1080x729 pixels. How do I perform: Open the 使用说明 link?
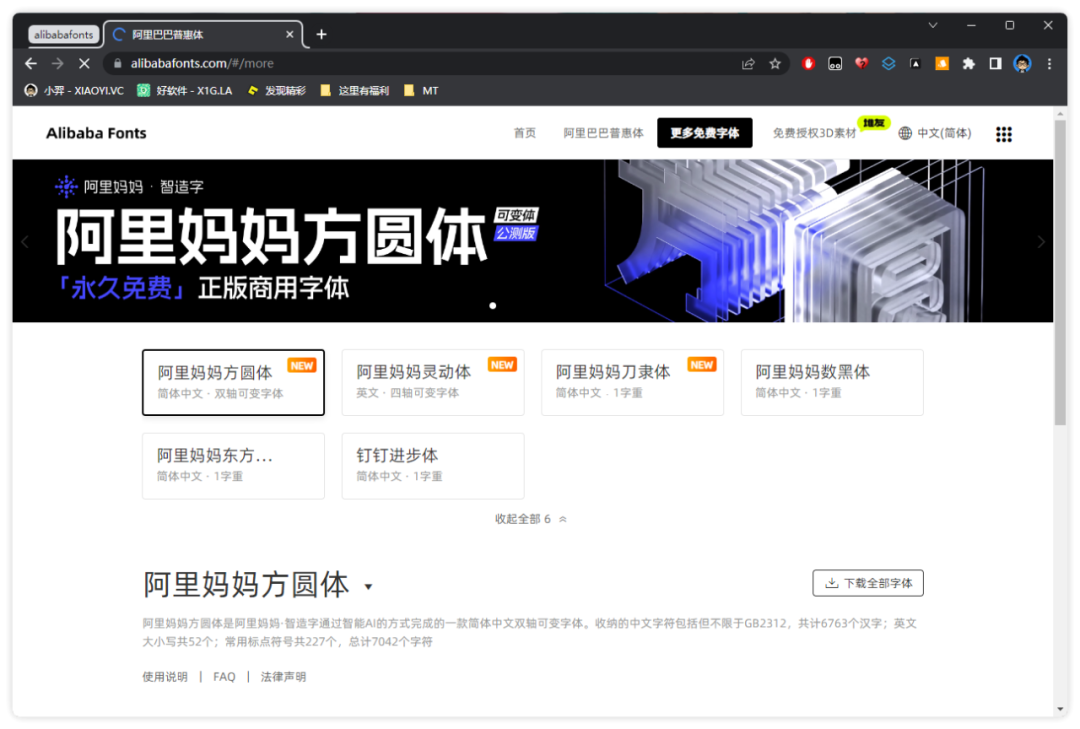[165, 677]
